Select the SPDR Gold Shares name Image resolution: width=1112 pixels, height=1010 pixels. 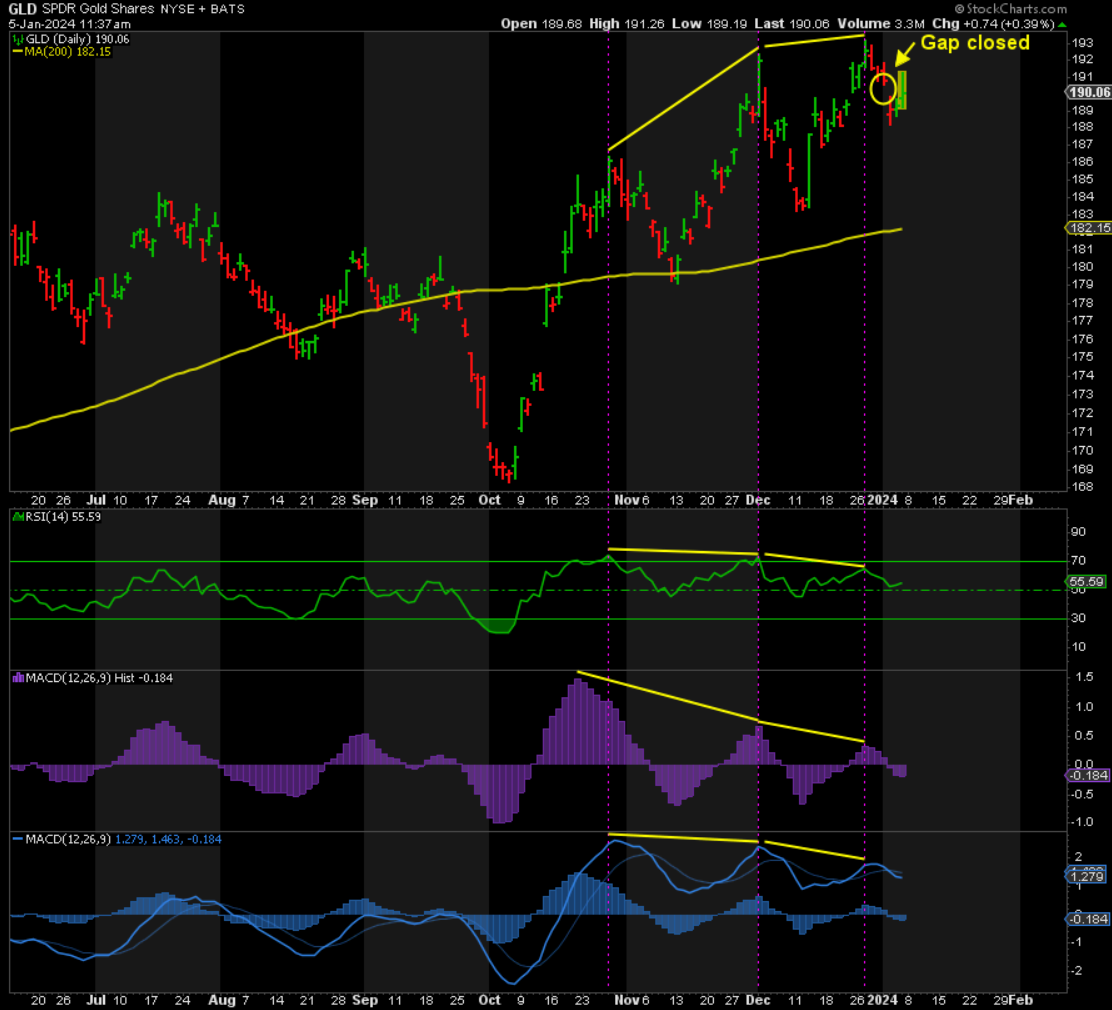[97, 9]
